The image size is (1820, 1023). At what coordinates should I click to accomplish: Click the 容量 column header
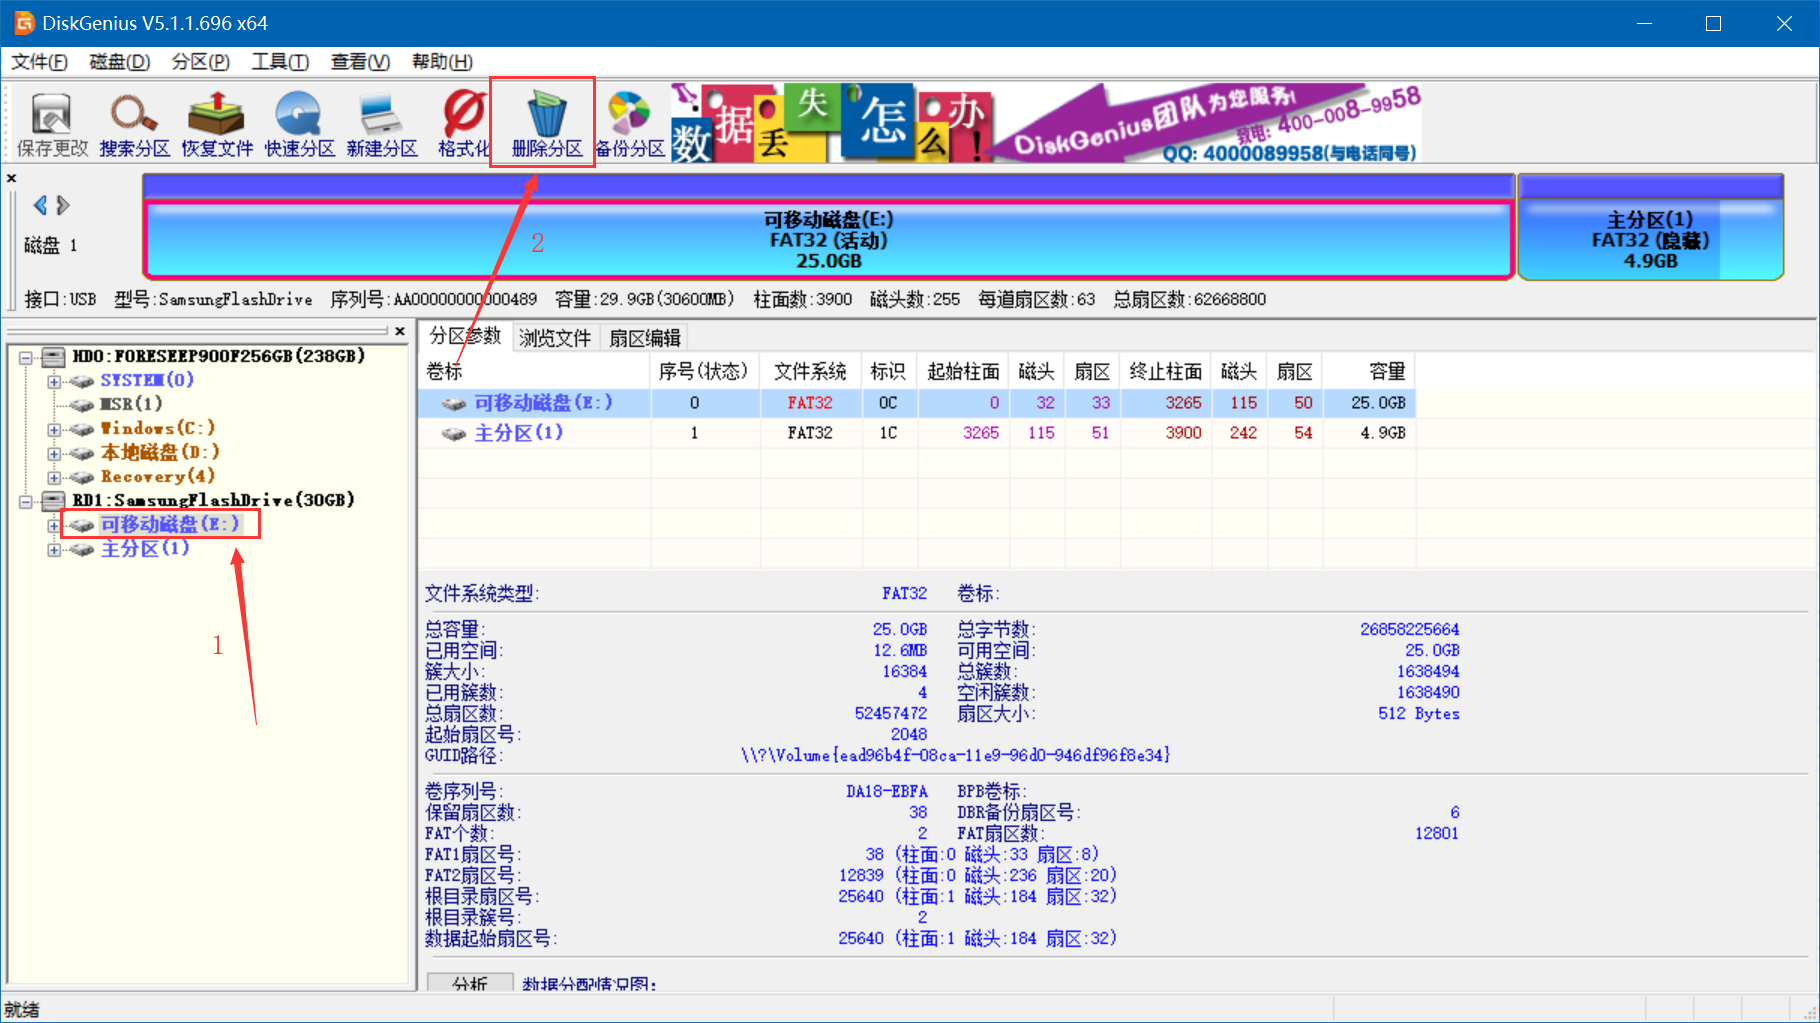[x=1369, y=372]
